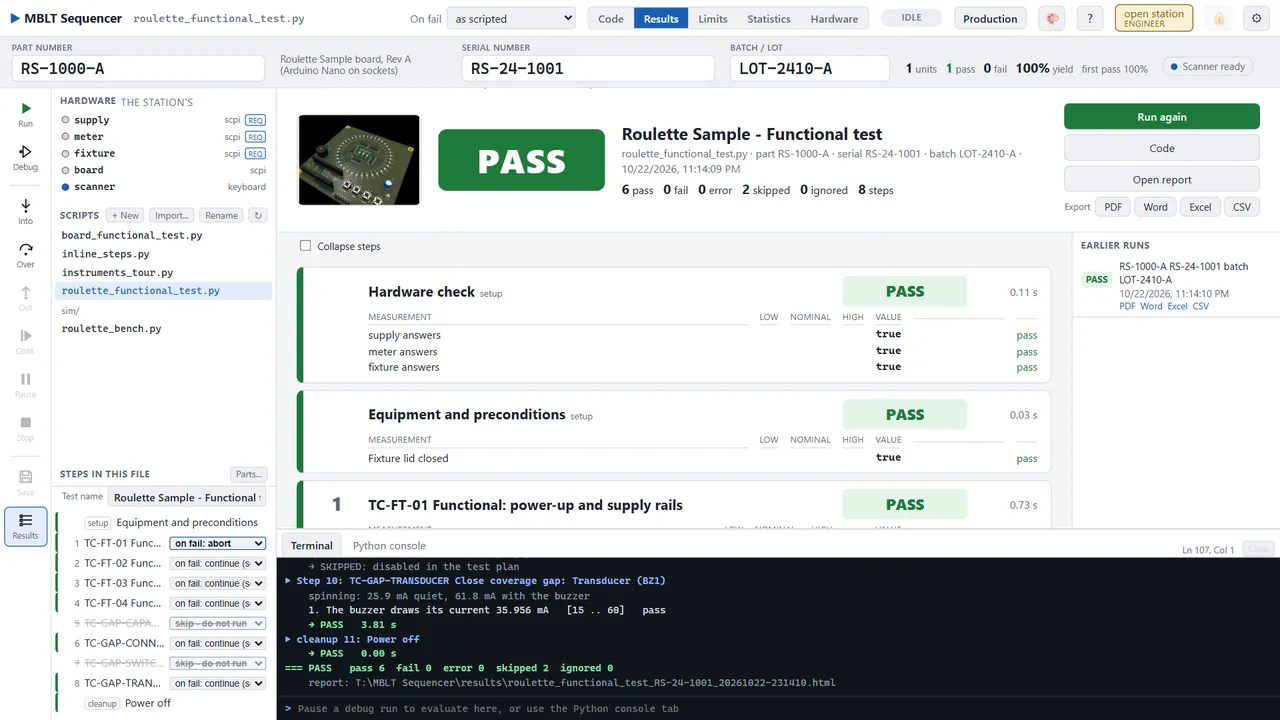The image size is (1280, 720).
Task: Open the Excel link under Earlier Runs
Action: click(1178, 306)
